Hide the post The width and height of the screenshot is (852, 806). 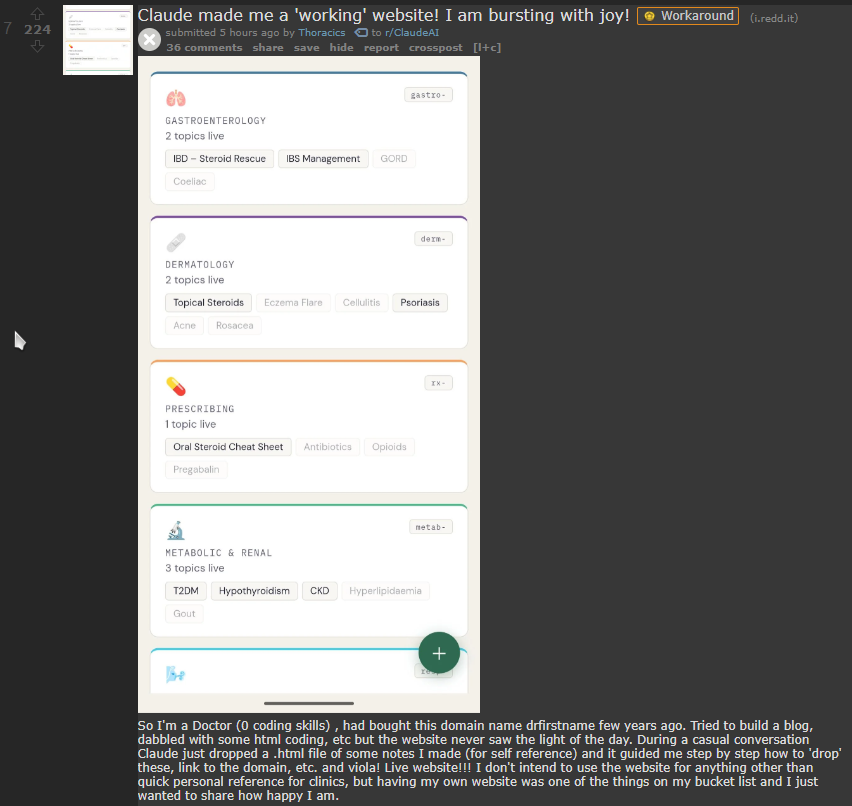pos(341,47)
